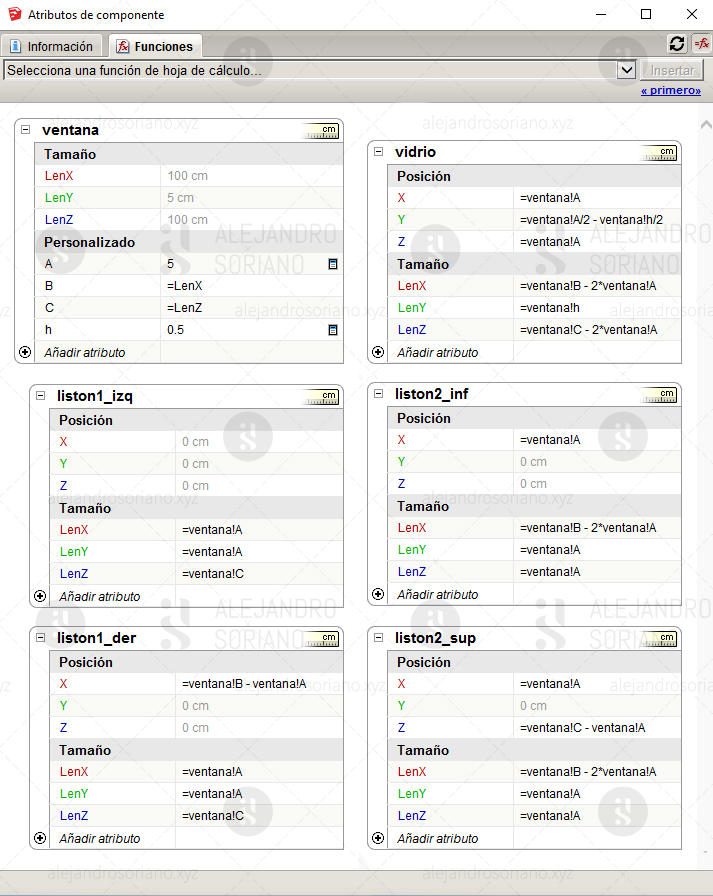This screenshot has height=896, width=713.
Task: Click the vidrio LenY formula field
Action: (x=597, y=308)
